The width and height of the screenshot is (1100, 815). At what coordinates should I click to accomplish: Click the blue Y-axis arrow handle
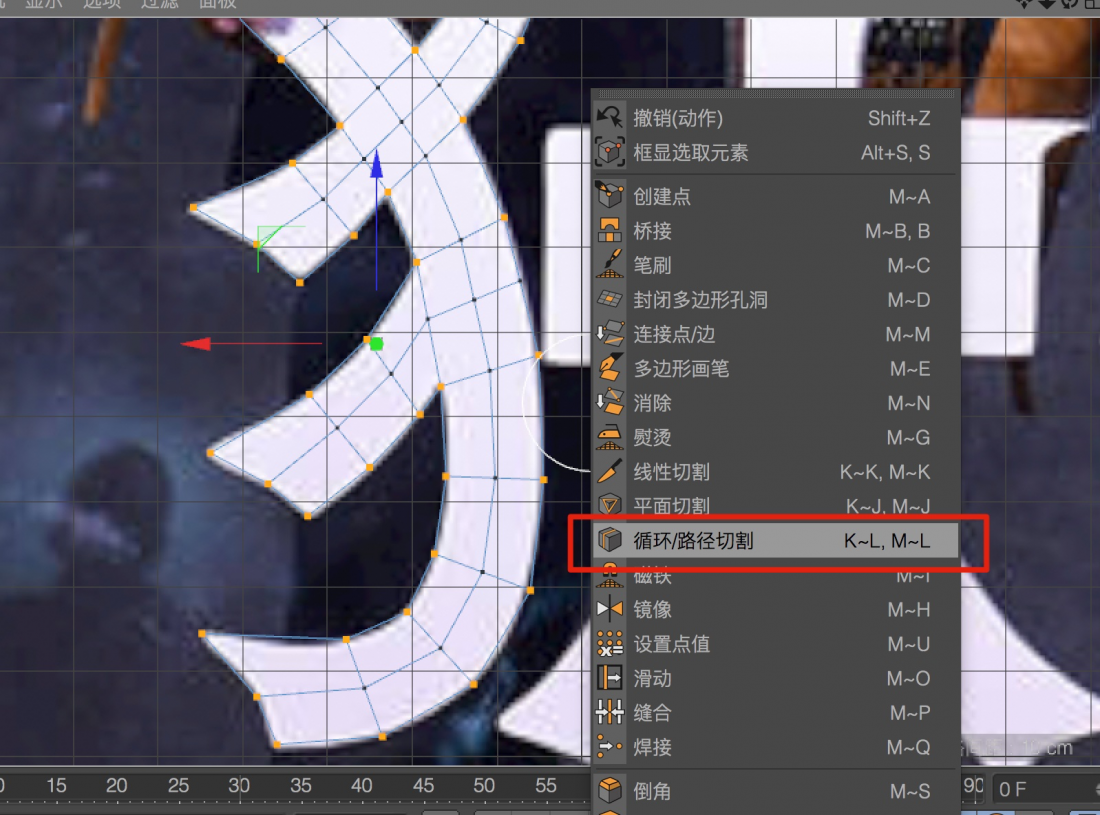377,165
